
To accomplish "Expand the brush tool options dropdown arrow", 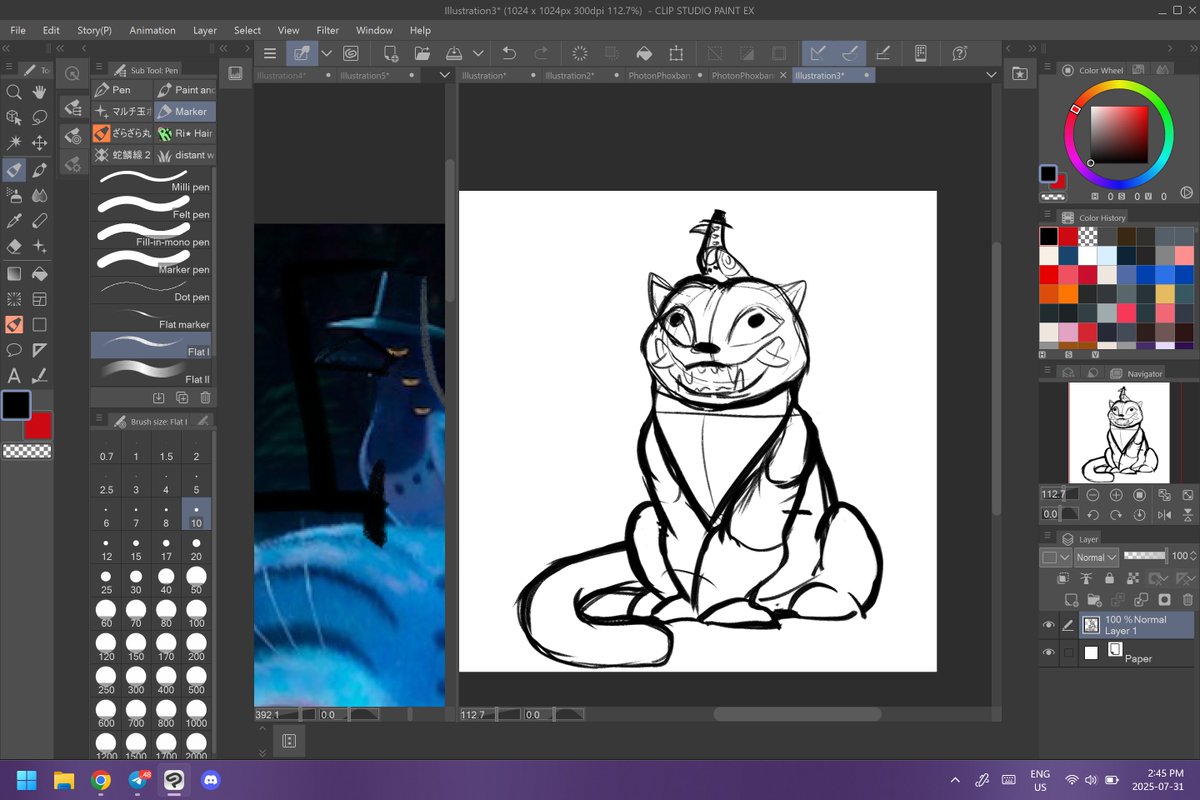I will [x=327, y=52].
